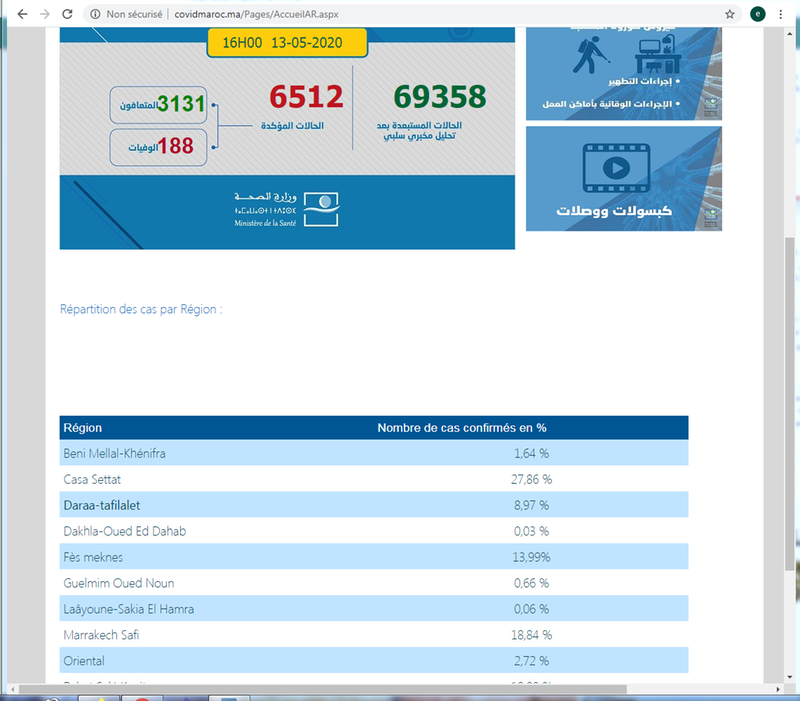Viewport: 800px width, 701px height.
Task: Click the 'Répartition des cas par Région' heading
Action: pyautogui.click(x=141, y=310)
